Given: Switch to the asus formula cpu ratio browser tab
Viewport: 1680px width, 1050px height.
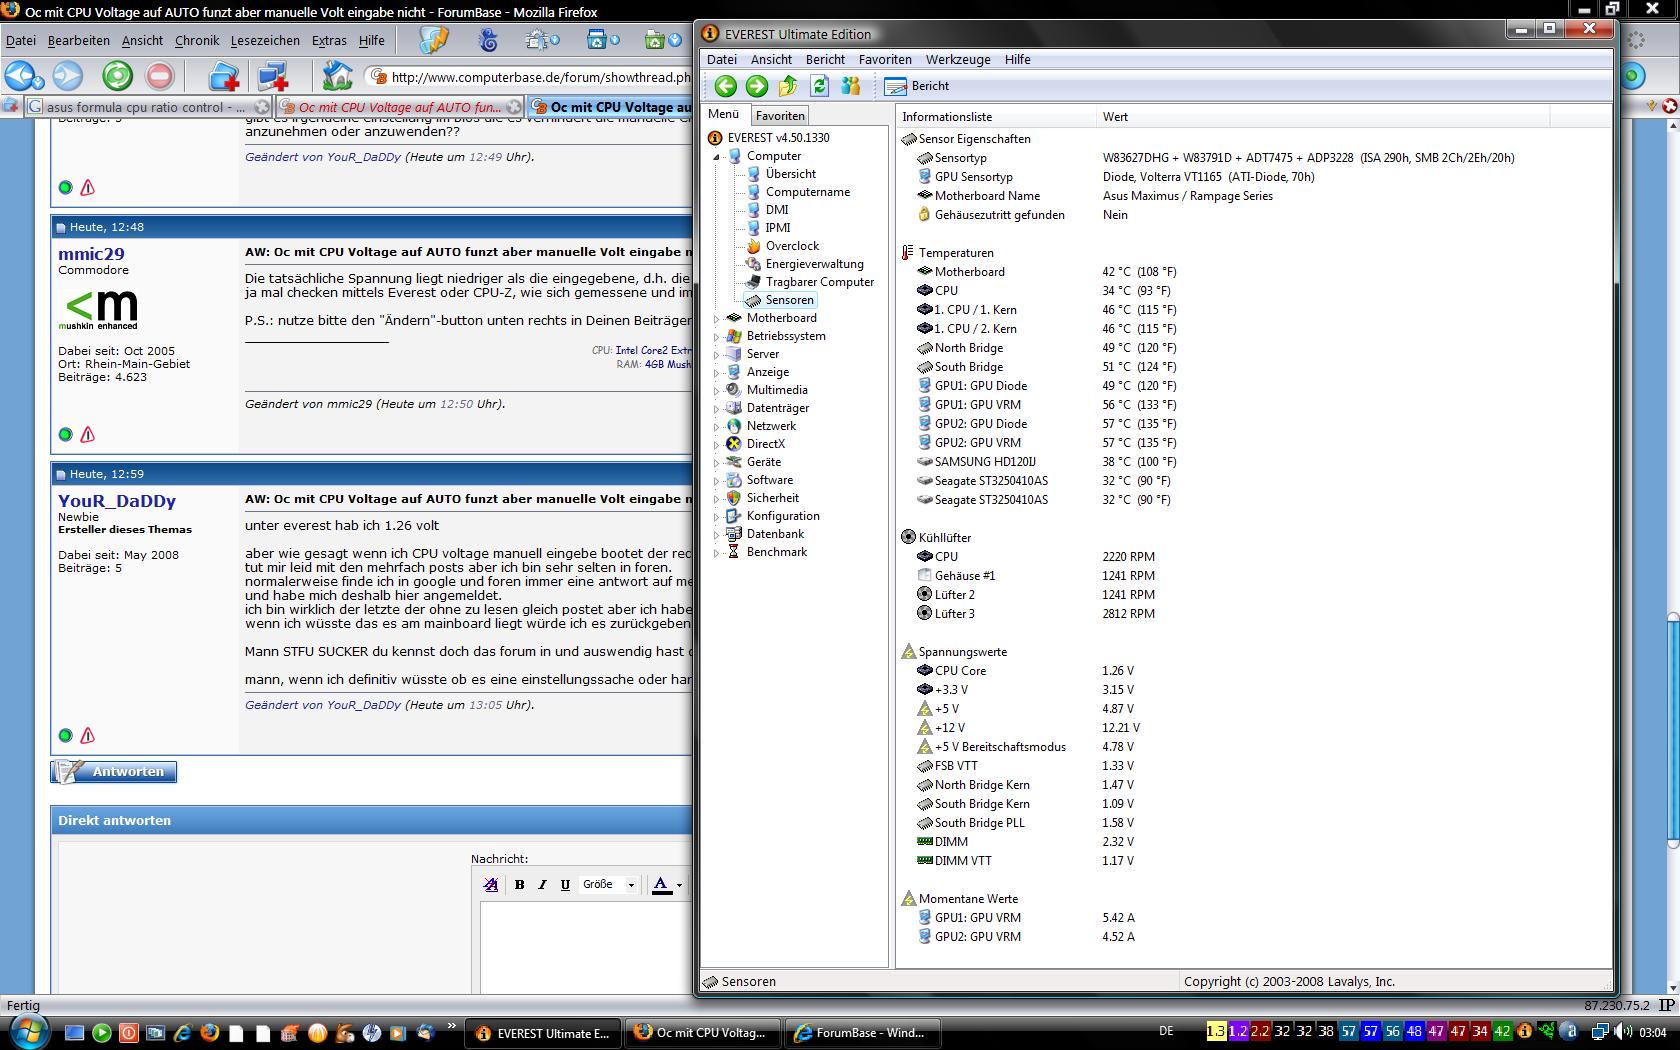Looking at the screenshot, I should click(x=146, y=107).
